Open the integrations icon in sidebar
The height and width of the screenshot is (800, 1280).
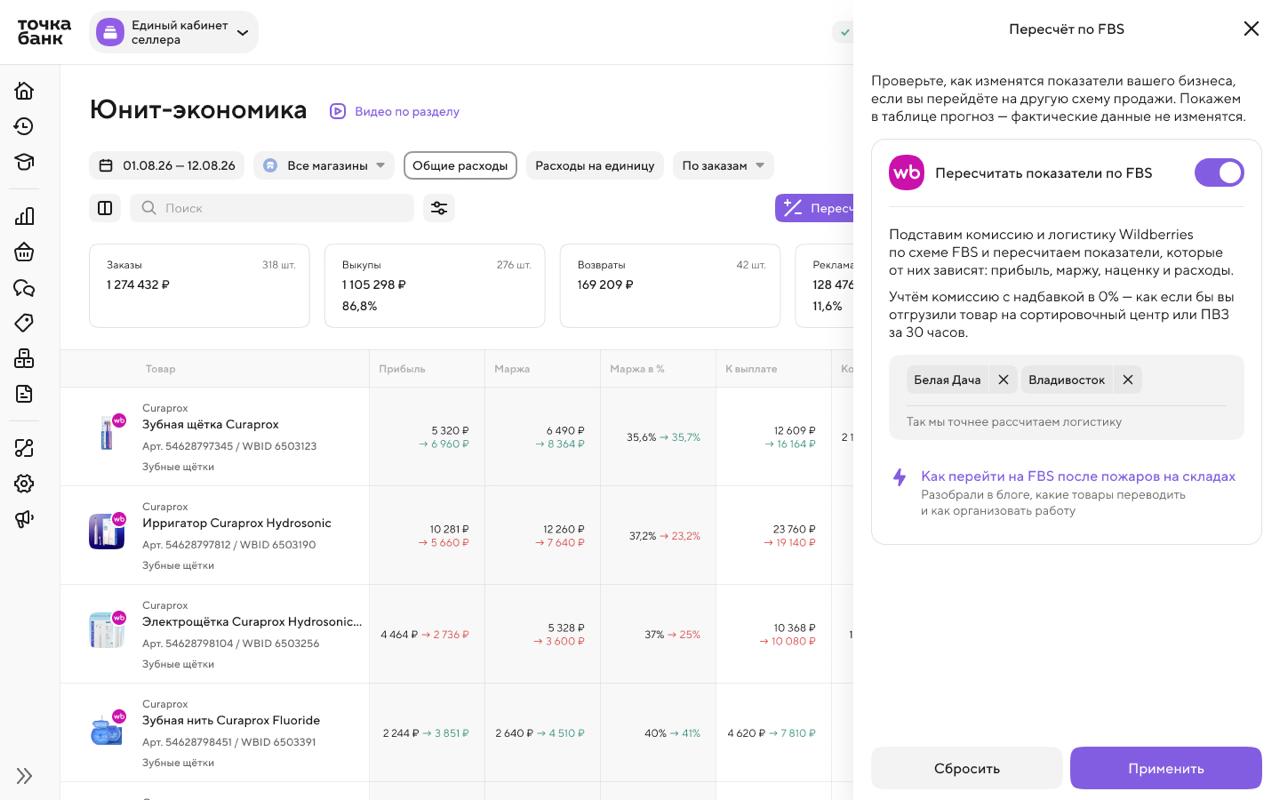(24, 448)
